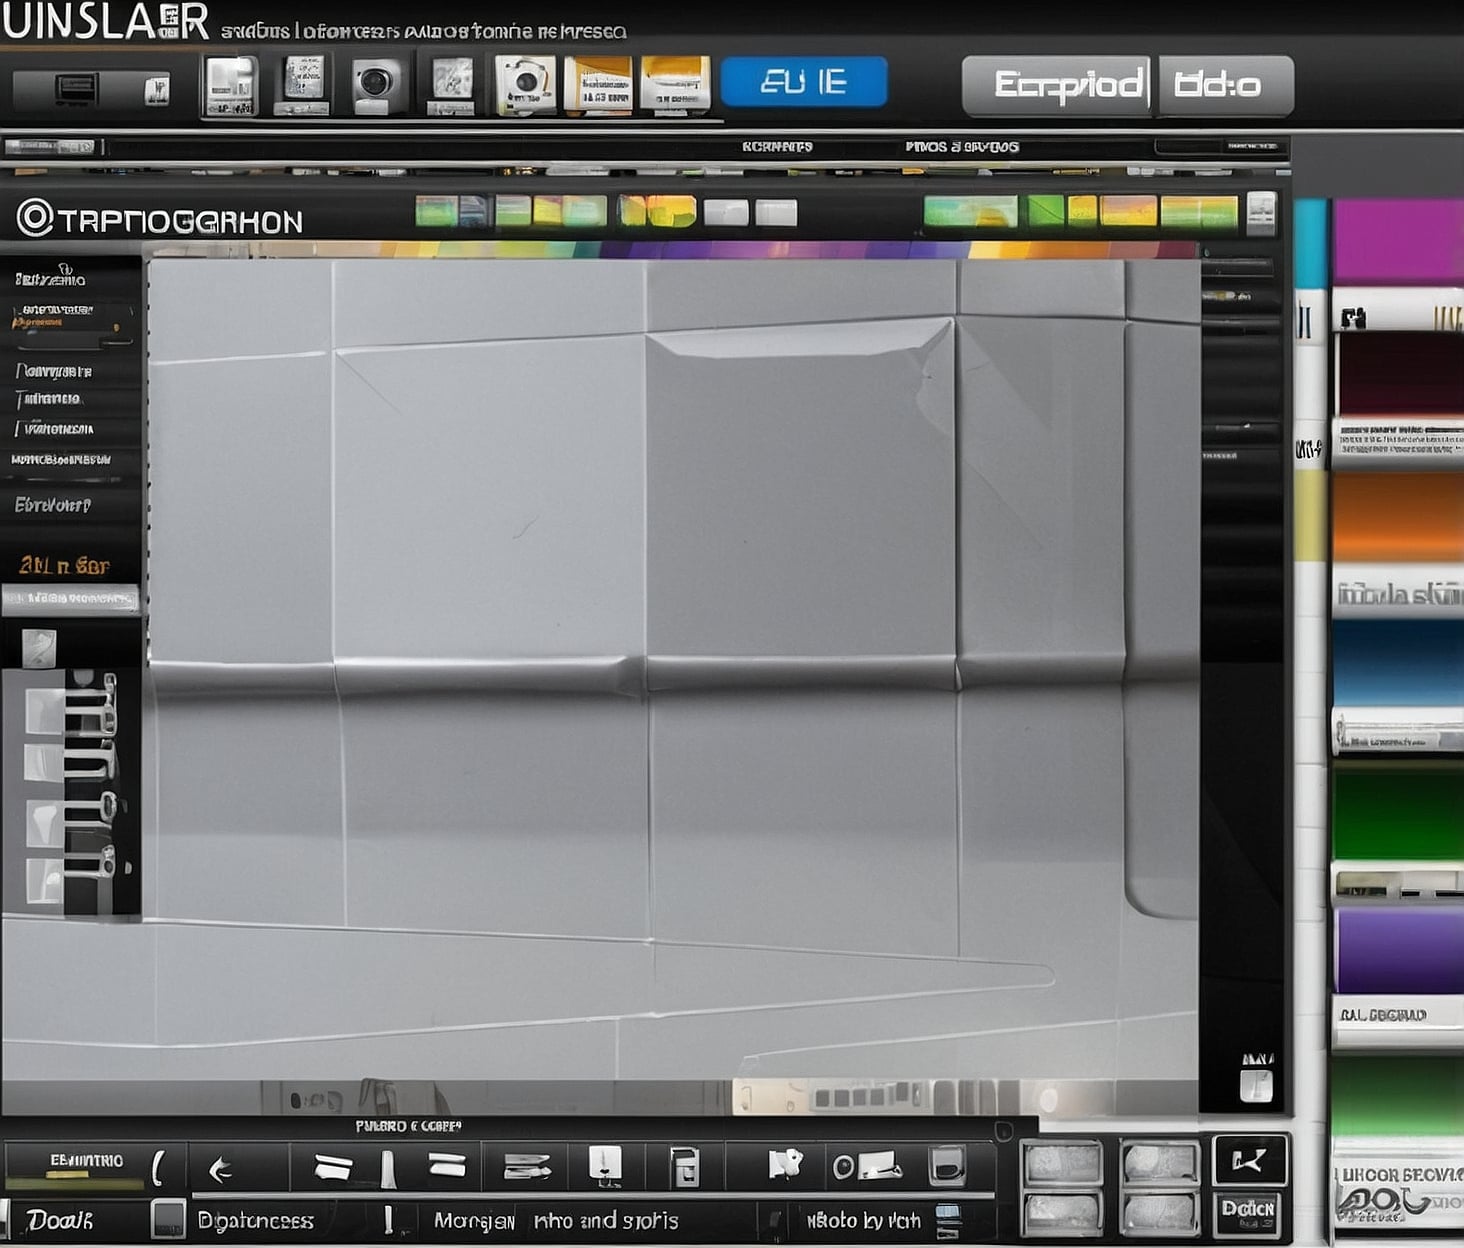Toggle the small white square at canvas bottom right
The image size is (1464, 1248).
[1255, 1086]
